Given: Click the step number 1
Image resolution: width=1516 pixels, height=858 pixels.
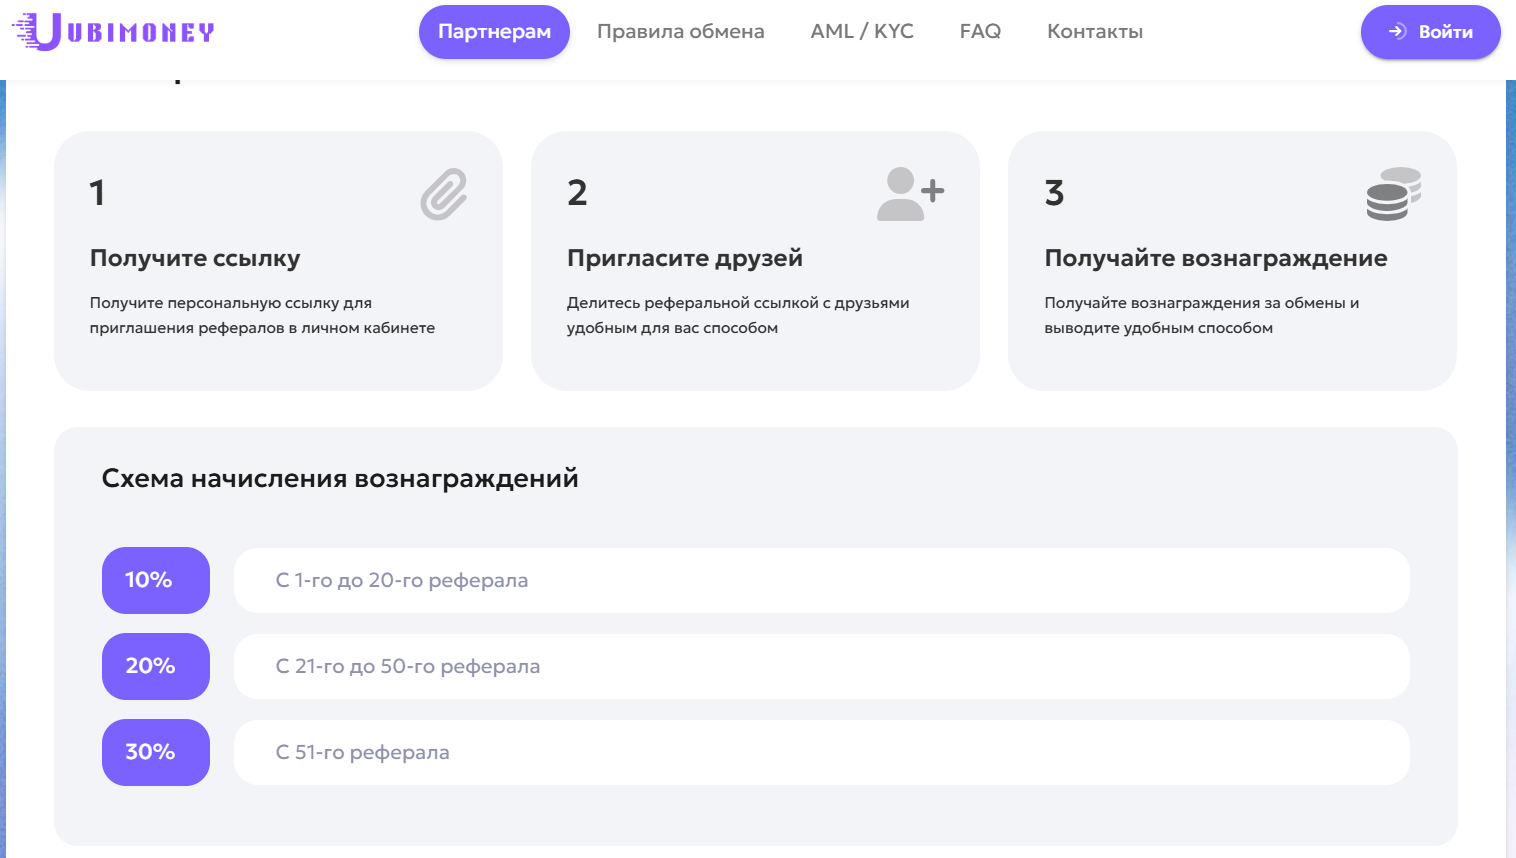Looking at the screenshot, I should 97,192.
